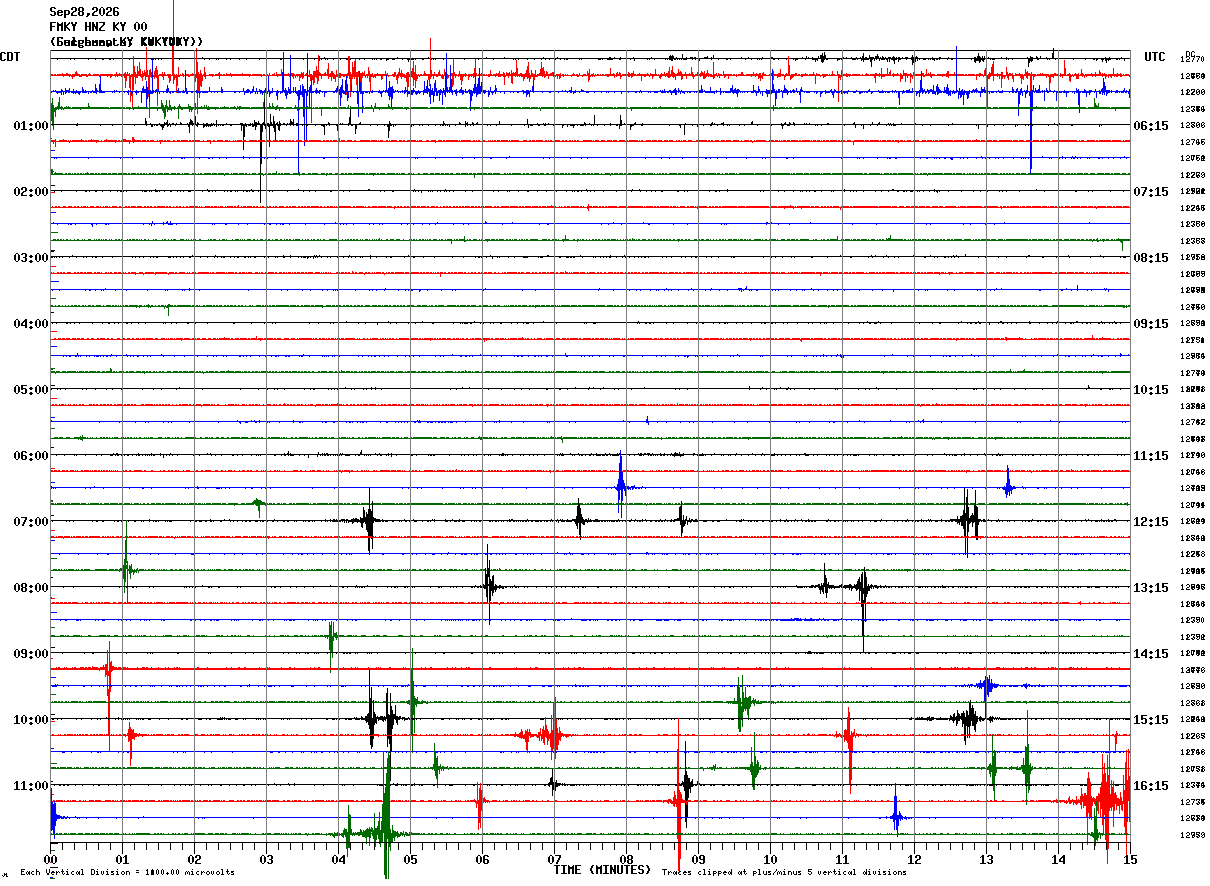The image size is (1210, 886).
Task: Click the UTC time zone label
Action: pos(1155,57)
